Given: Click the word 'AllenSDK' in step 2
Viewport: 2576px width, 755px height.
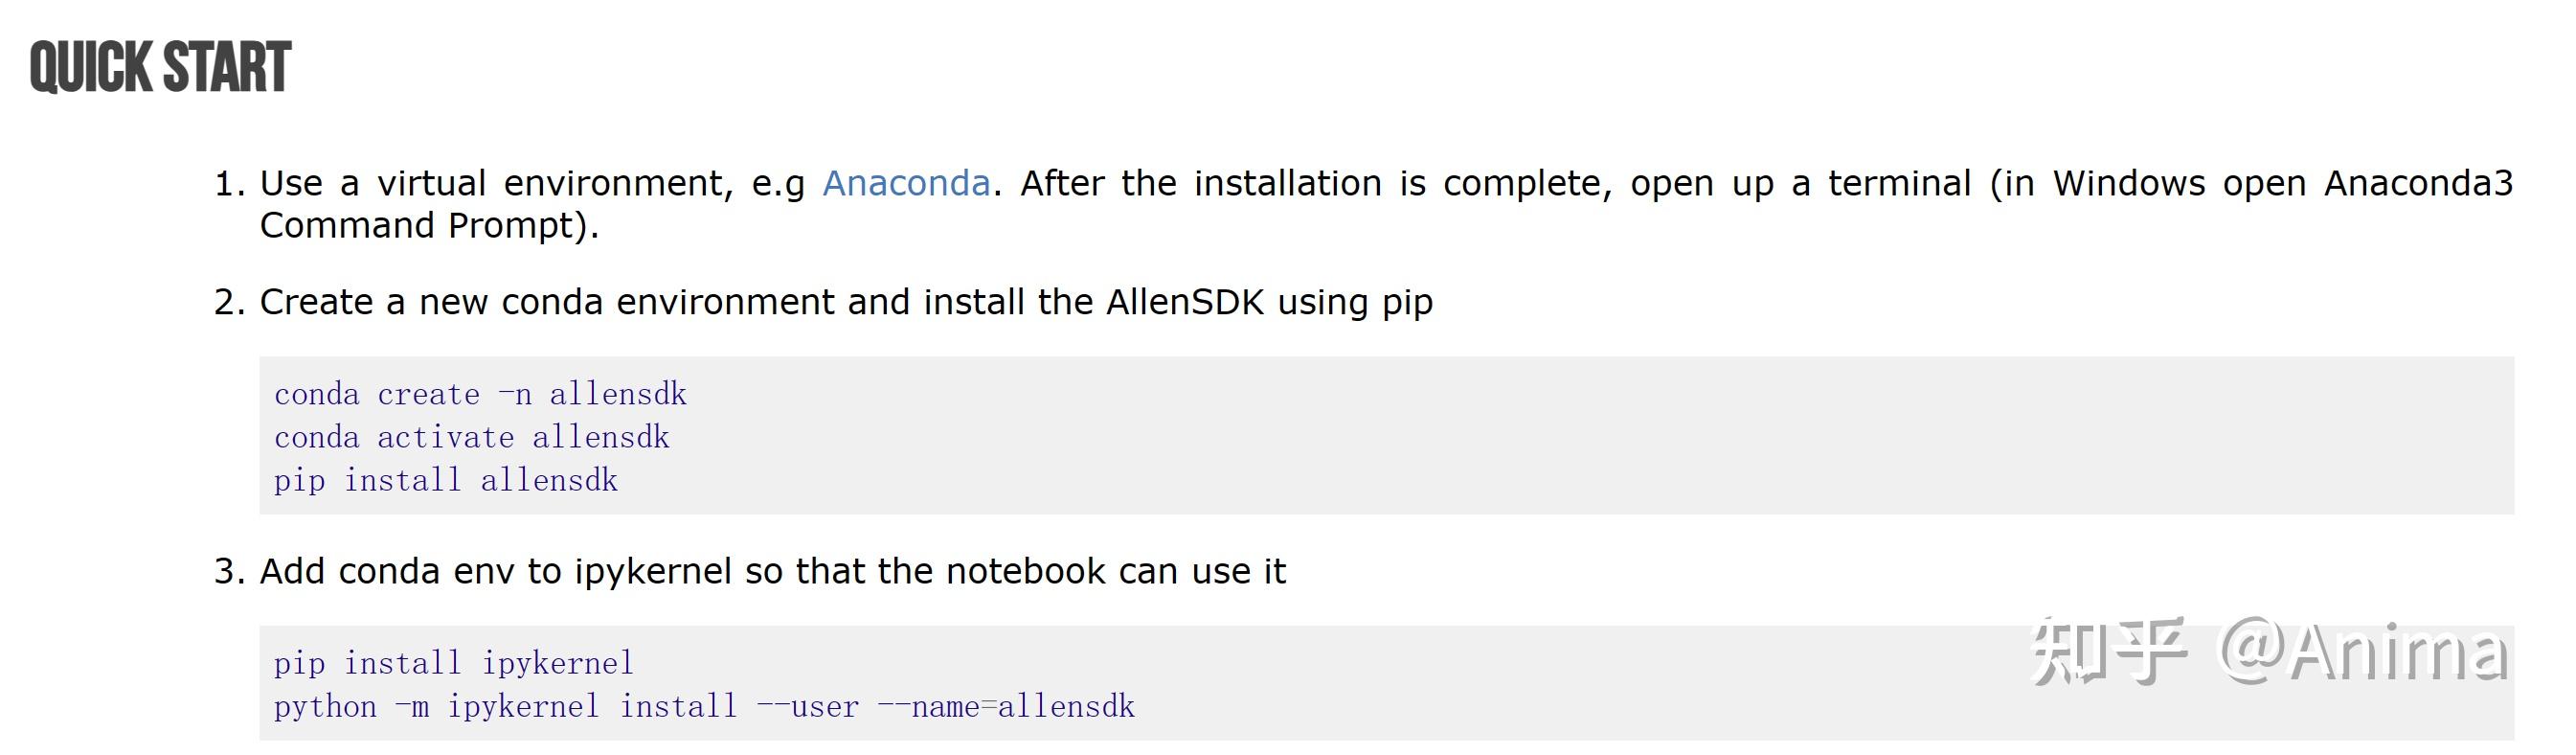Looking at the screenshot, I should pyautogui.click(x=1185, y=302).
